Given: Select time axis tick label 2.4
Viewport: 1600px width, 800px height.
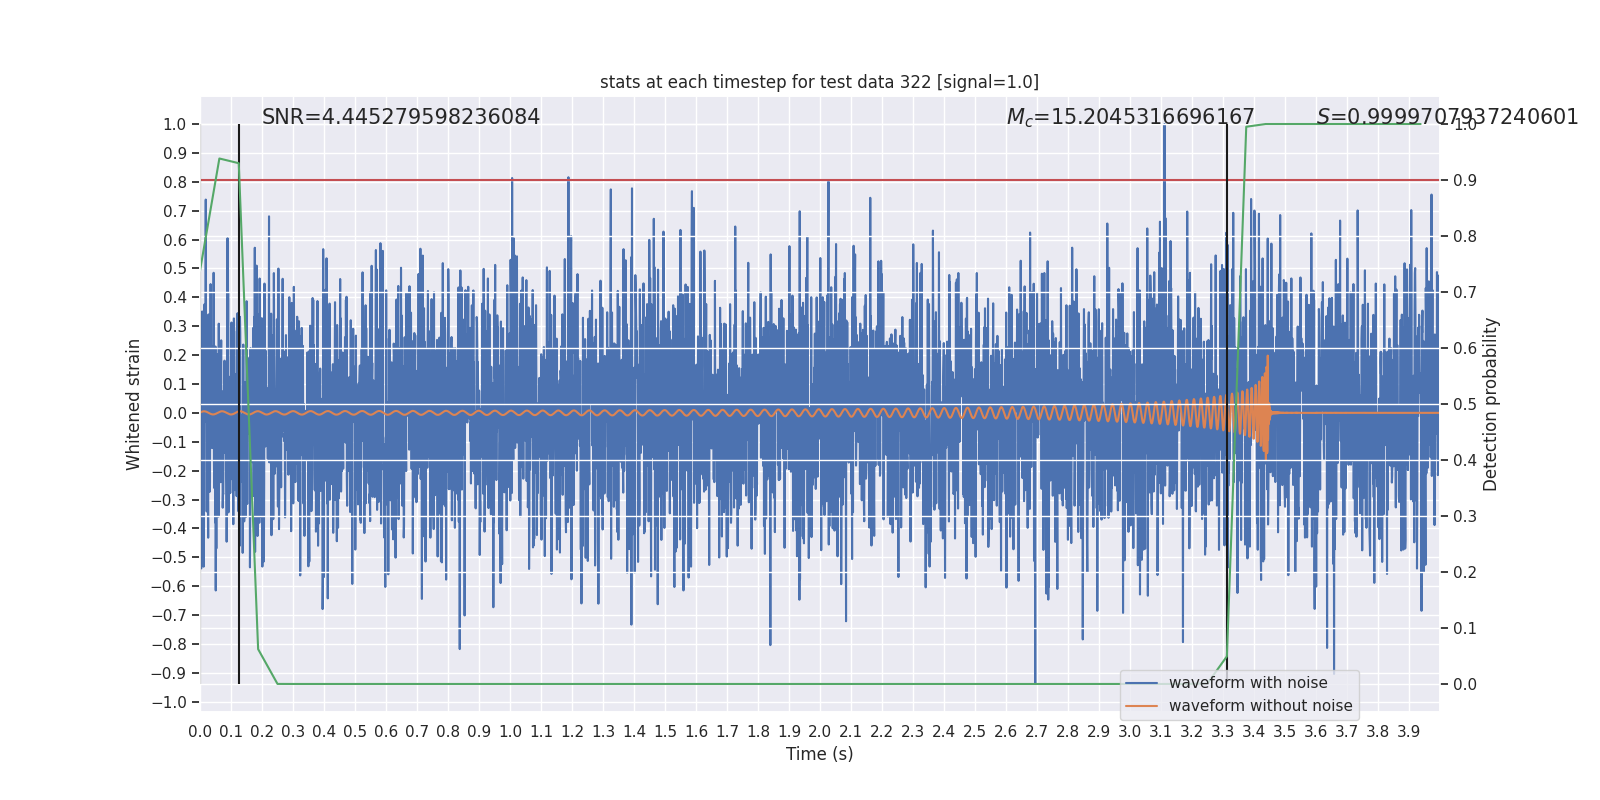Looking at the screenshot, I should [x=944, y=731].
